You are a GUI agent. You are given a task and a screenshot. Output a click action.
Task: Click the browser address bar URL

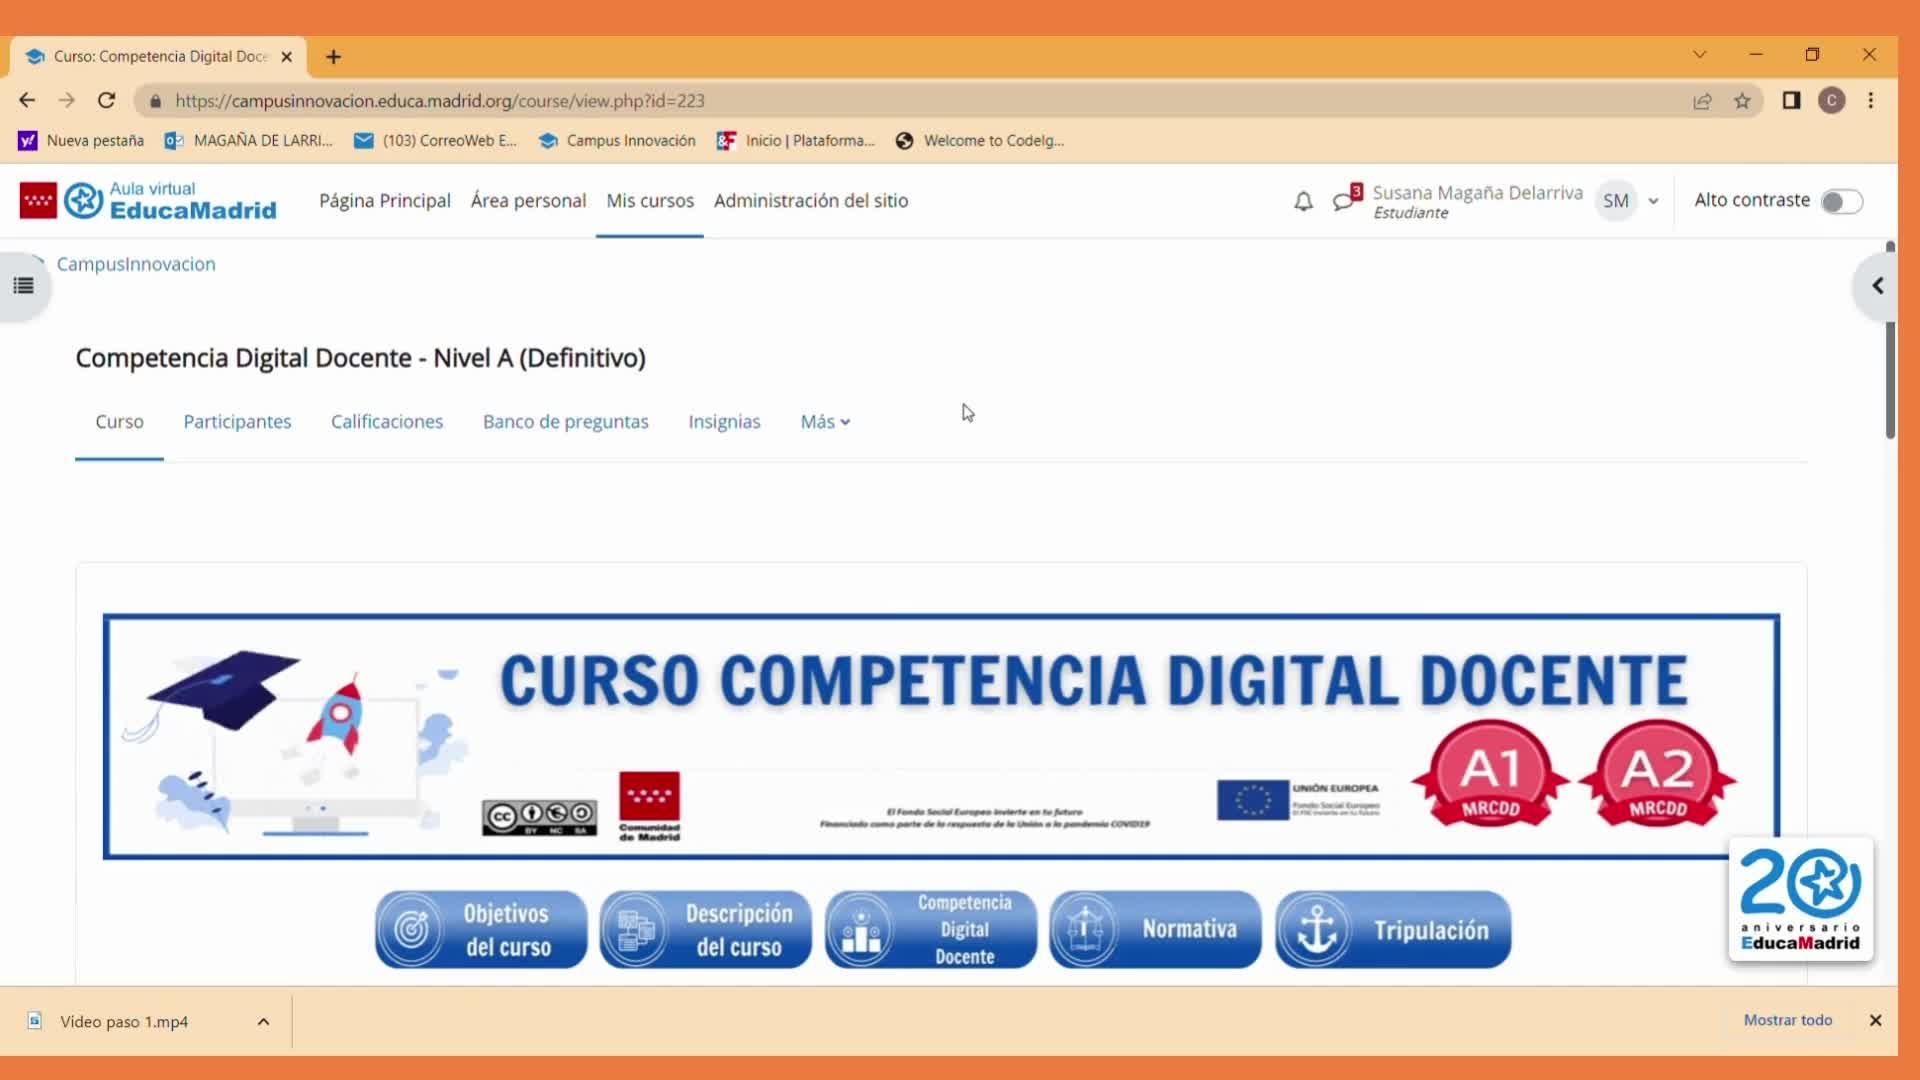click(440, 101)
